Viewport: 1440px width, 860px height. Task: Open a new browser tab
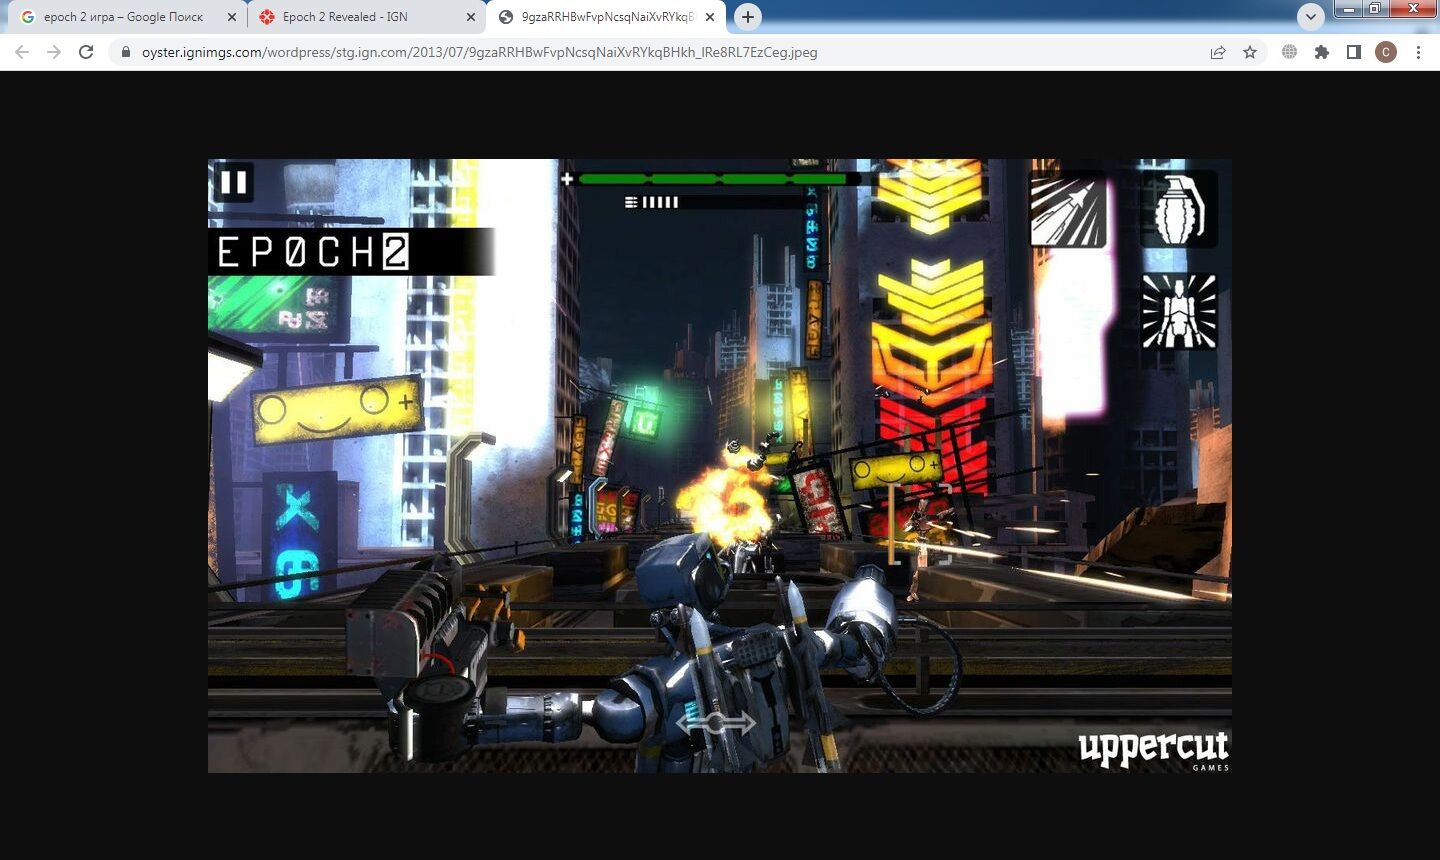pyautogui.click(x=747, y=16)
